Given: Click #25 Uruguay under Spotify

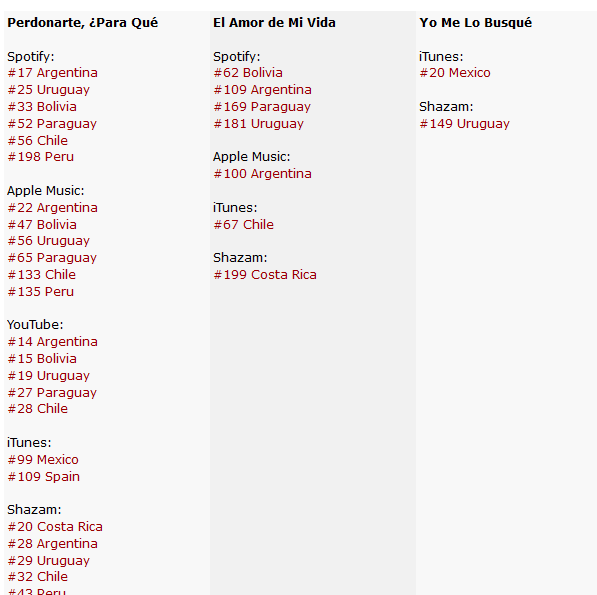Looking at the screenshot, I should point(49,90).
